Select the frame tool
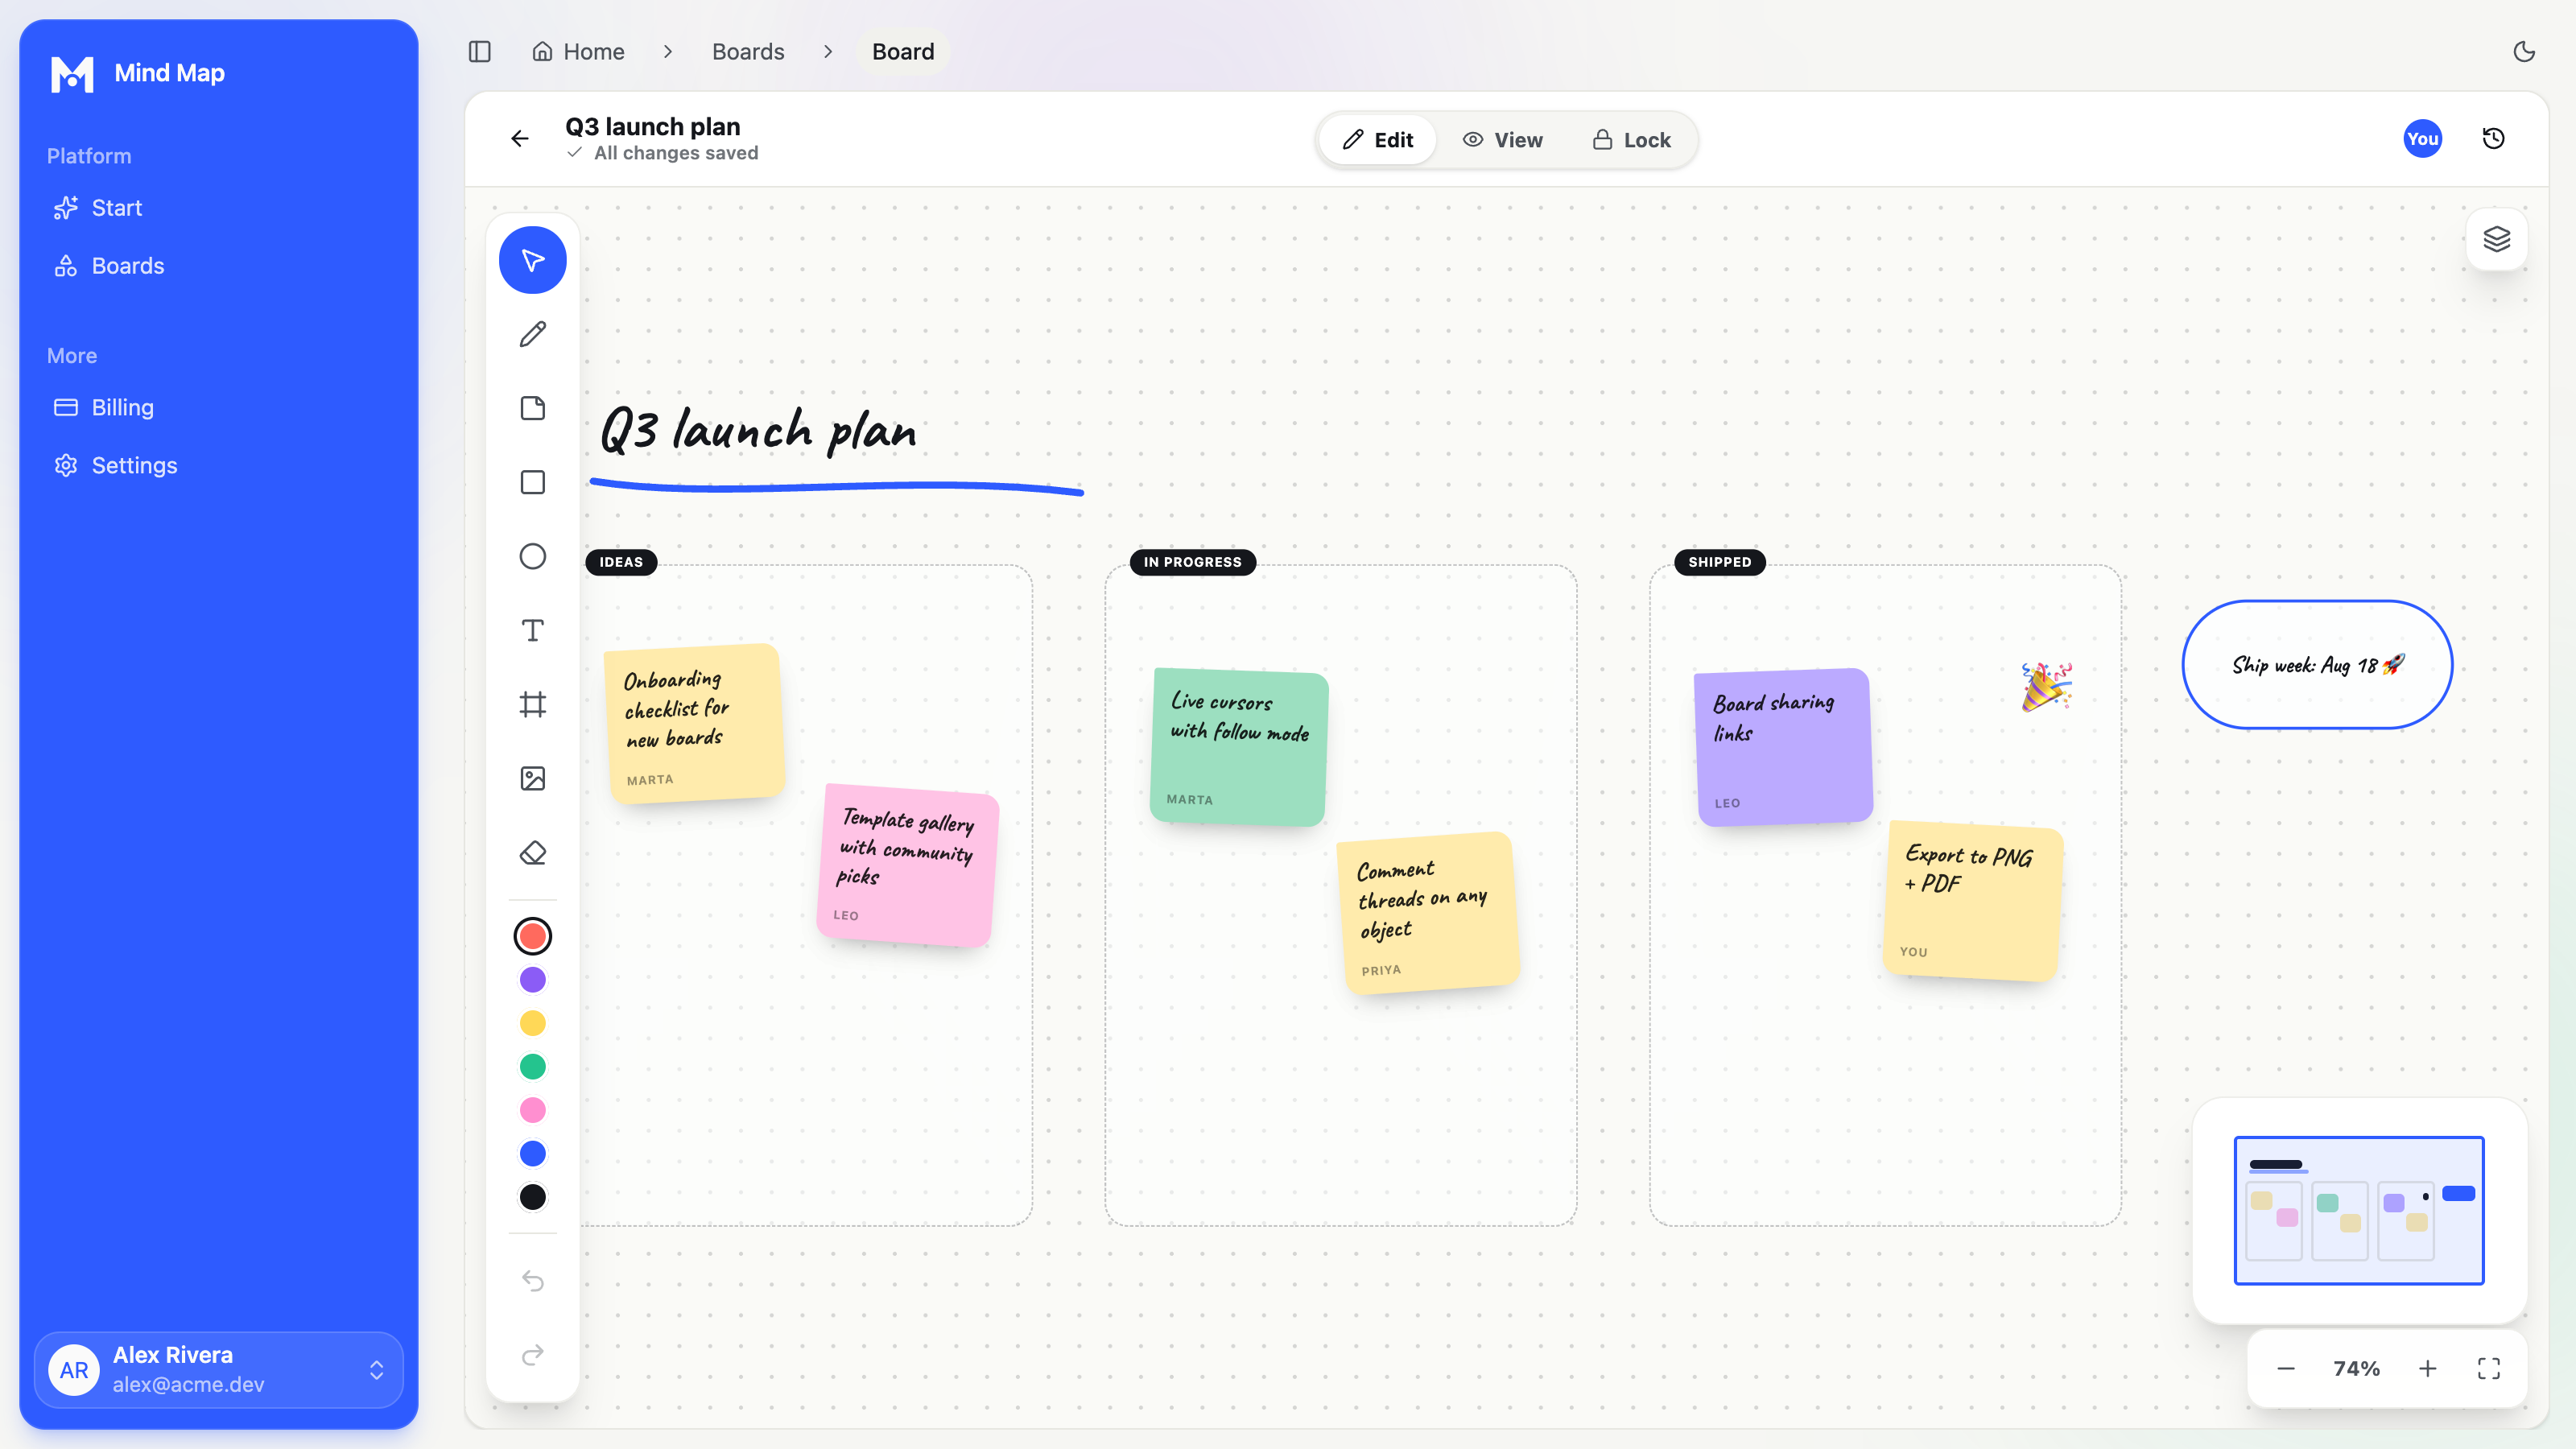Screen dimensions: 2576x1449 (533, 705)
